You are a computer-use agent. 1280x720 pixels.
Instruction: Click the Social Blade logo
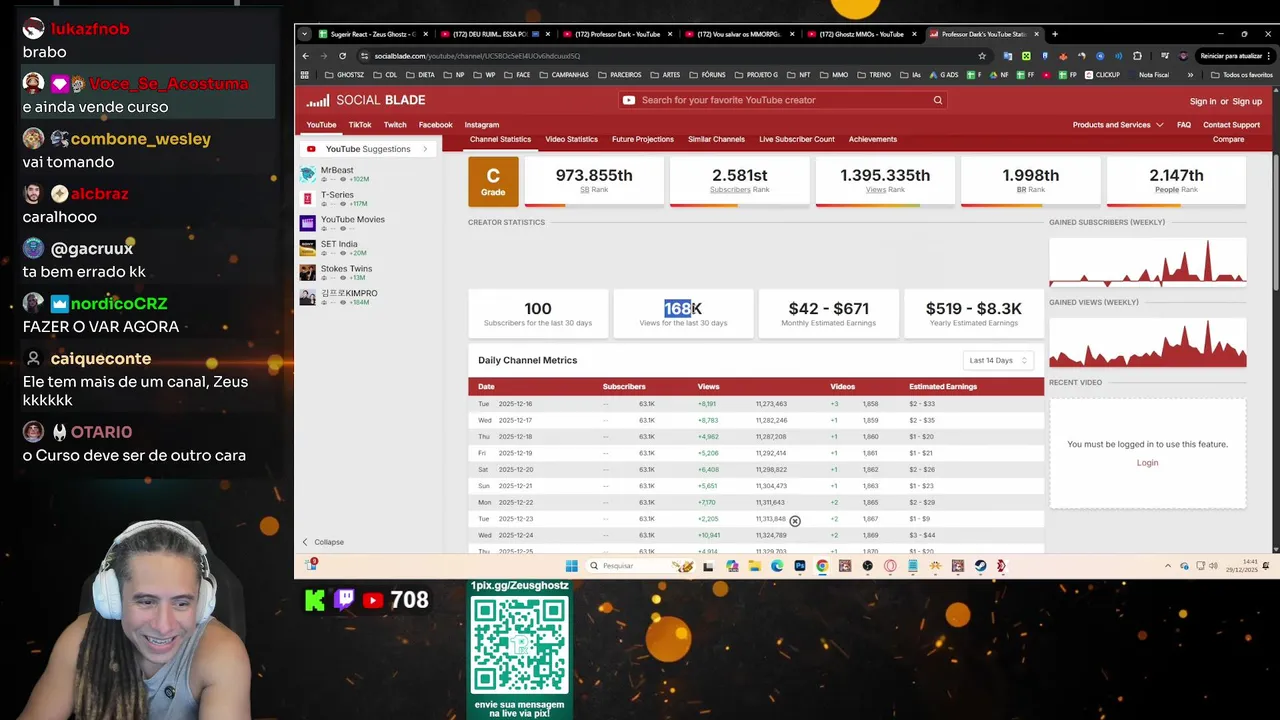point(366,100)
